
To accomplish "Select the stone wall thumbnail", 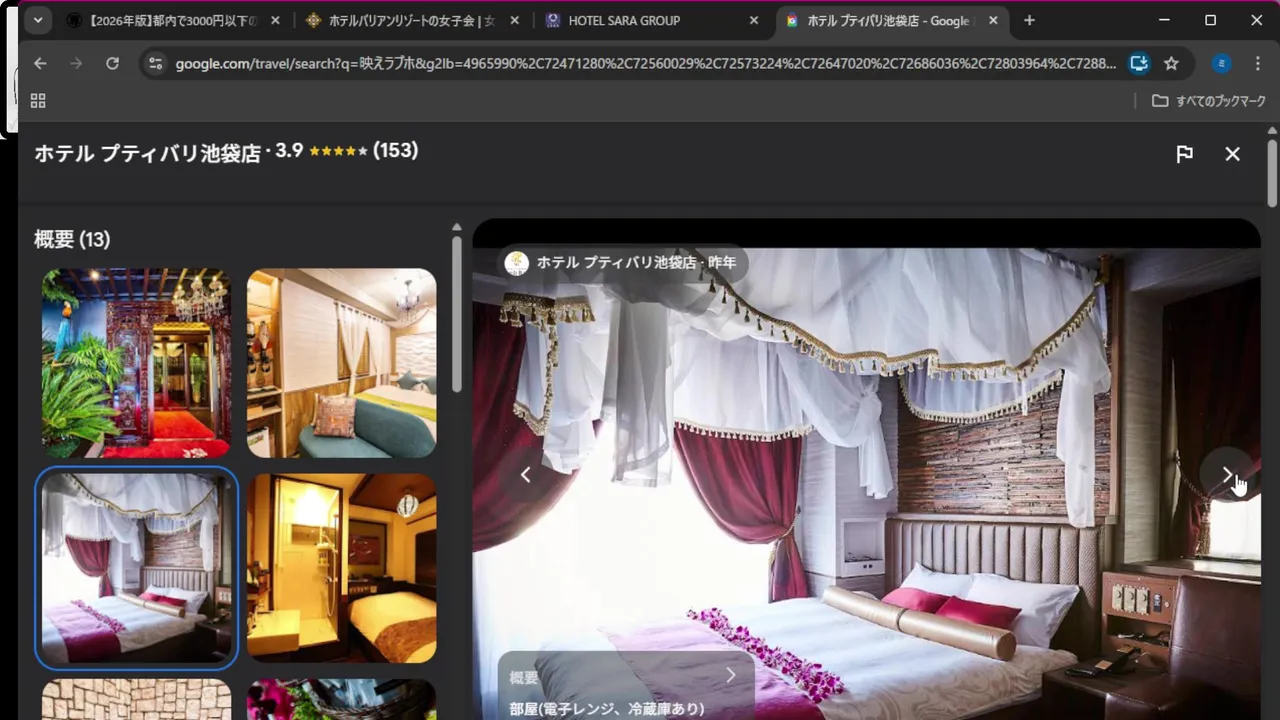I will [136, 699].
